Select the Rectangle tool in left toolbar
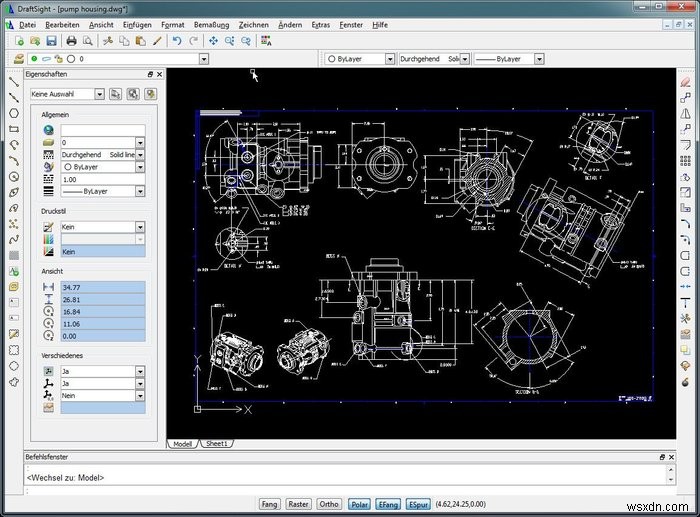This screenshot has height=517, width=700. 14,129
